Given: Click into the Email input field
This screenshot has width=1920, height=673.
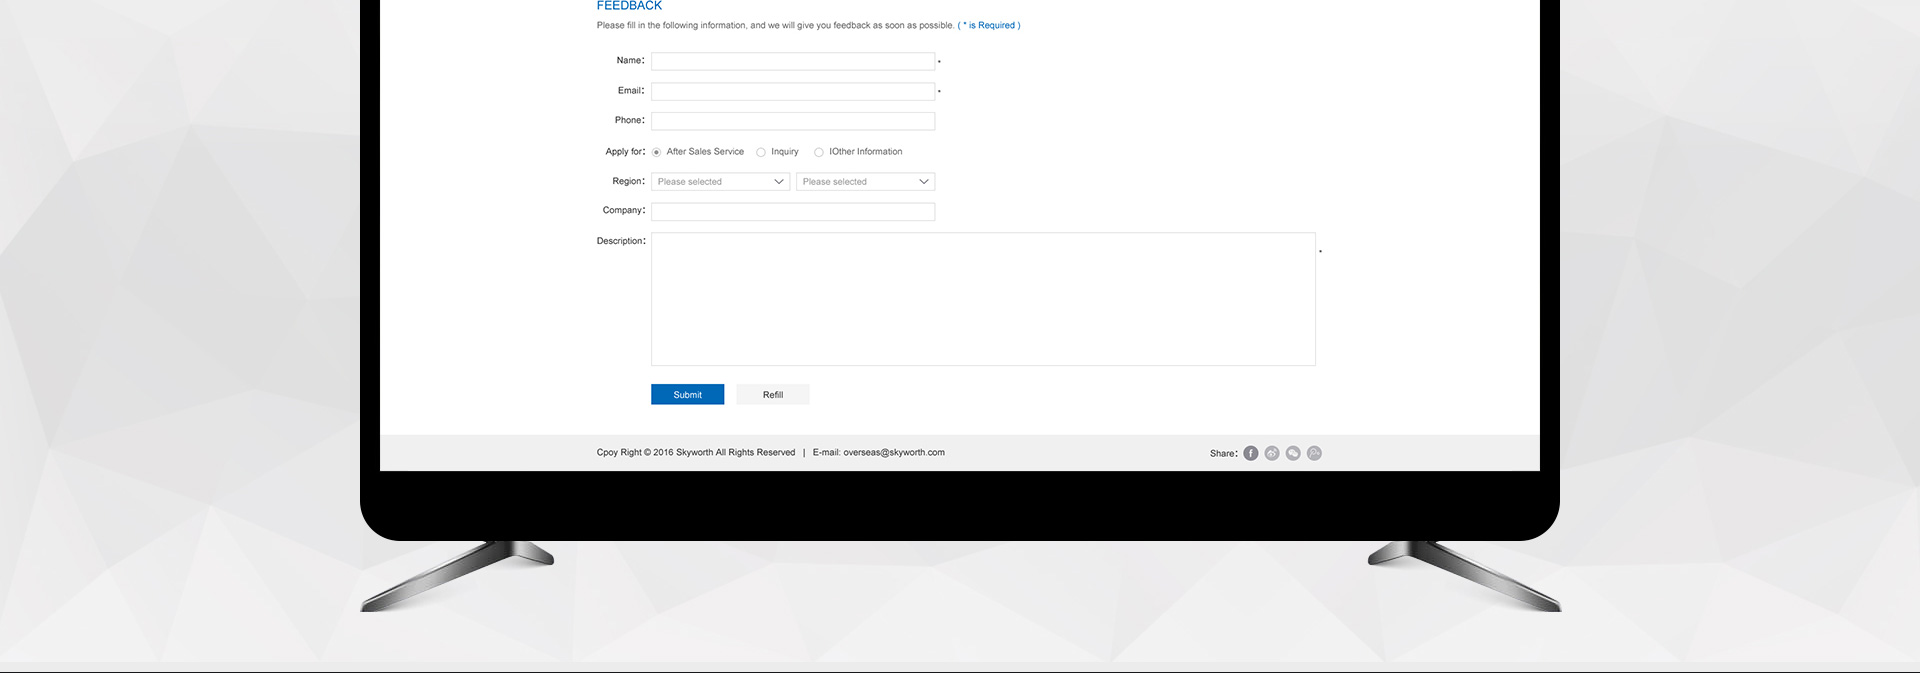Looking at the screenshot, I should [x=792, y=92].
